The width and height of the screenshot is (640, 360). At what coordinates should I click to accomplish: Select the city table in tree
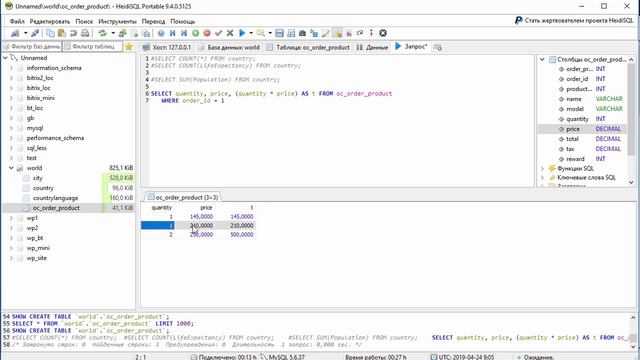pyautogui.click(x=38, y=178)
